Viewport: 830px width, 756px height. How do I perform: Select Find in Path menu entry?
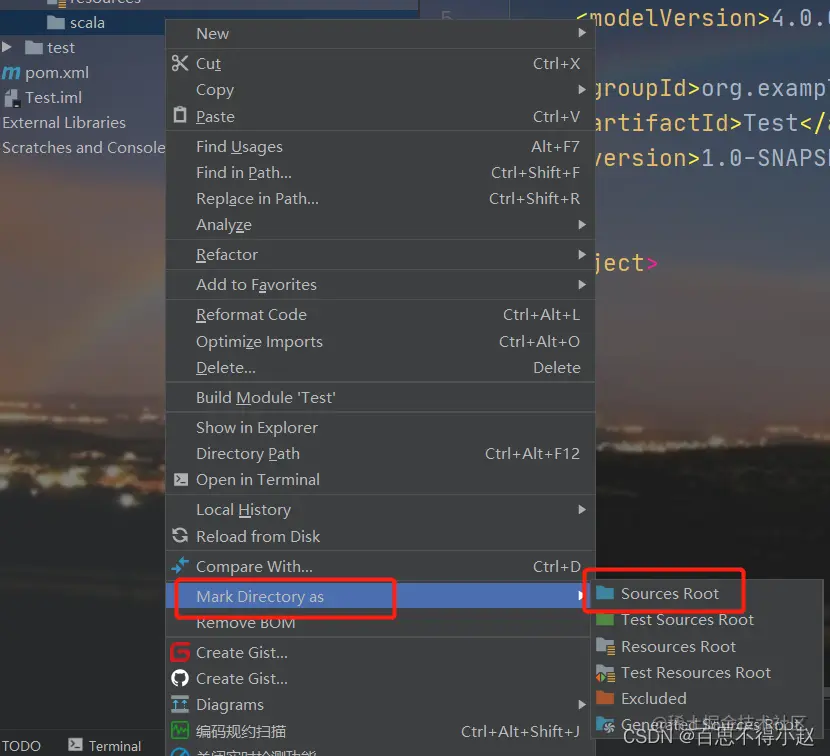click(380, 173)
